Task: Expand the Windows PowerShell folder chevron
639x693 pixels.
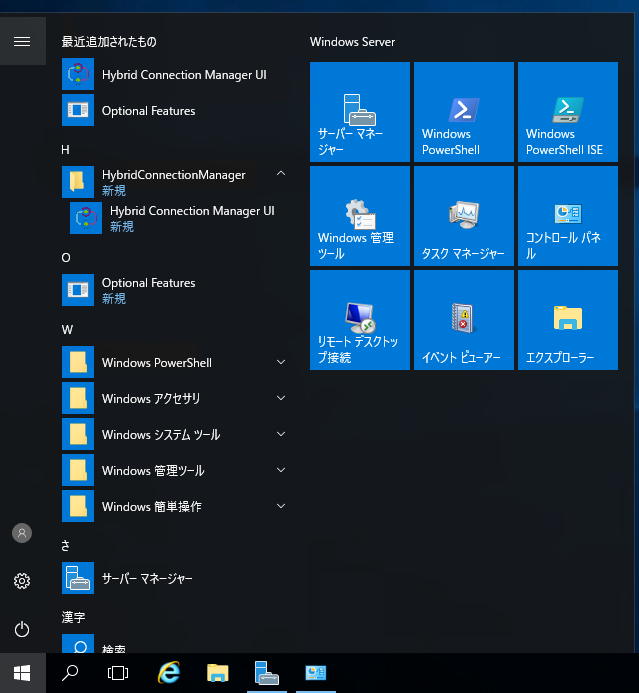Action: click(281, 362)
